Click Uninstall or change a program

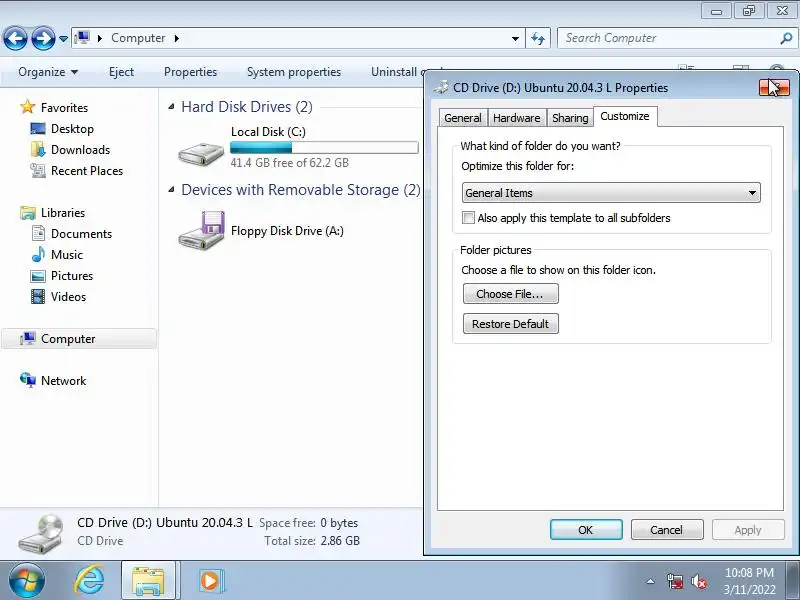[x=397, y=72]
